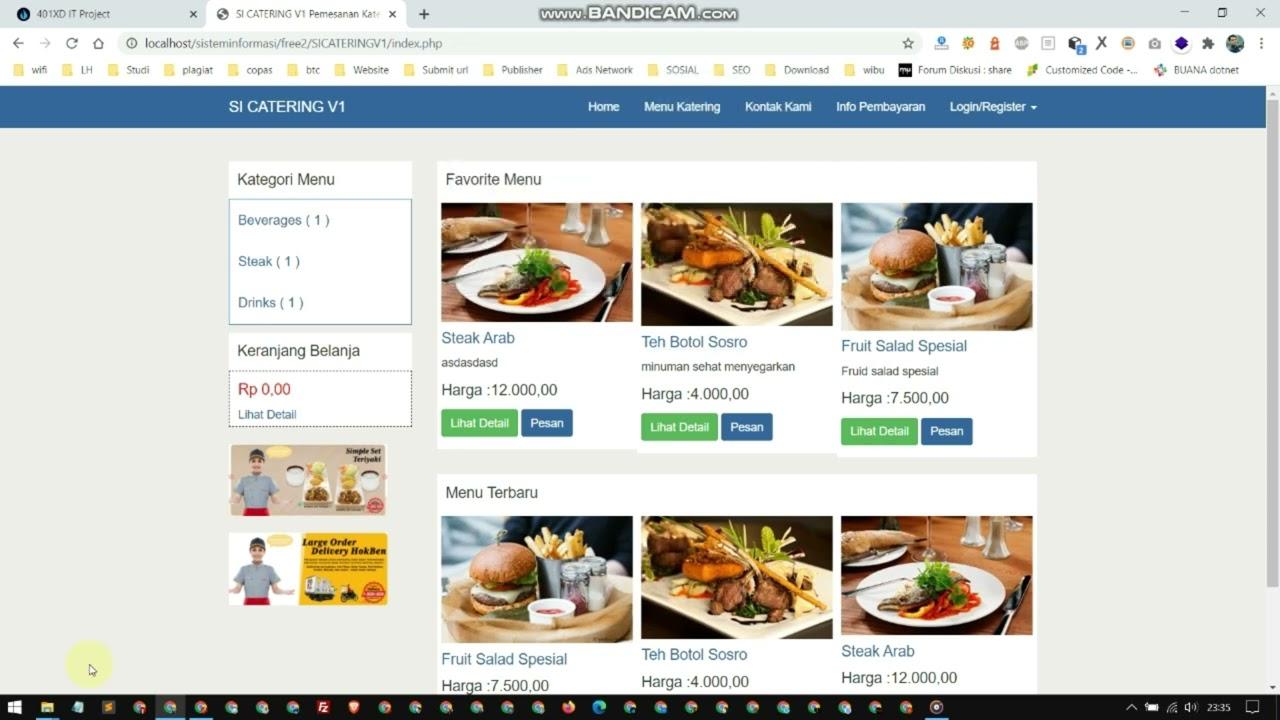
Task: Click the SI CATERING V1 brand link
Action: [x=287, y=107]
